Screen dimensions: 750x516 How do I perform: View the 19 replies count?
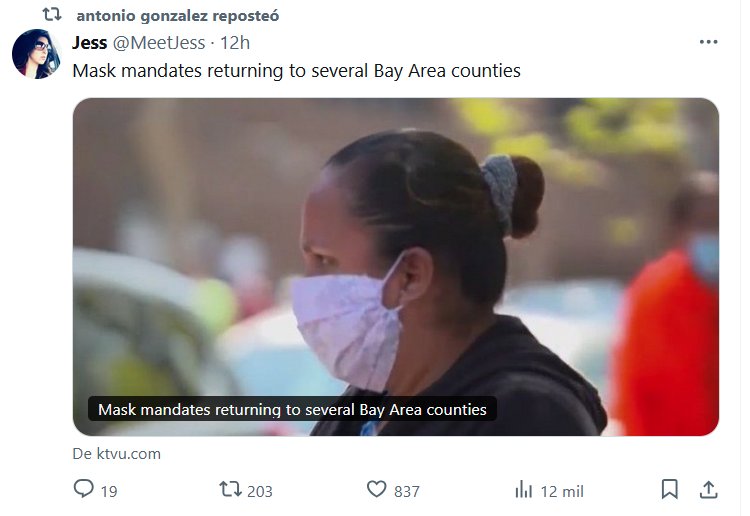tap(109, 492)
